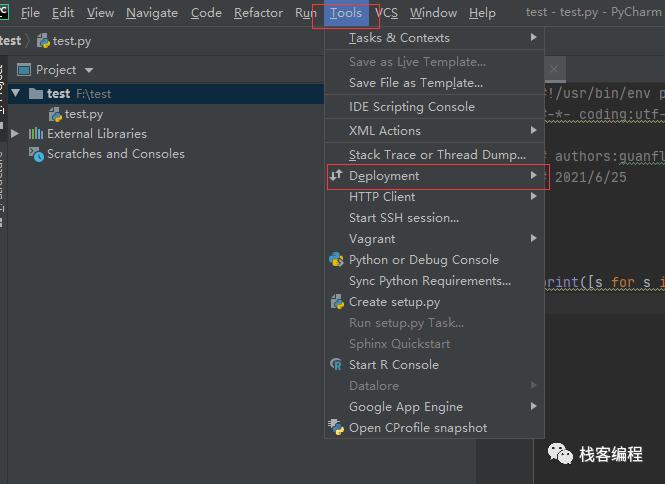665x484 pixels.
Task: Click the 2021/6/25 date in editor
Action: click(x=590, y=177)
